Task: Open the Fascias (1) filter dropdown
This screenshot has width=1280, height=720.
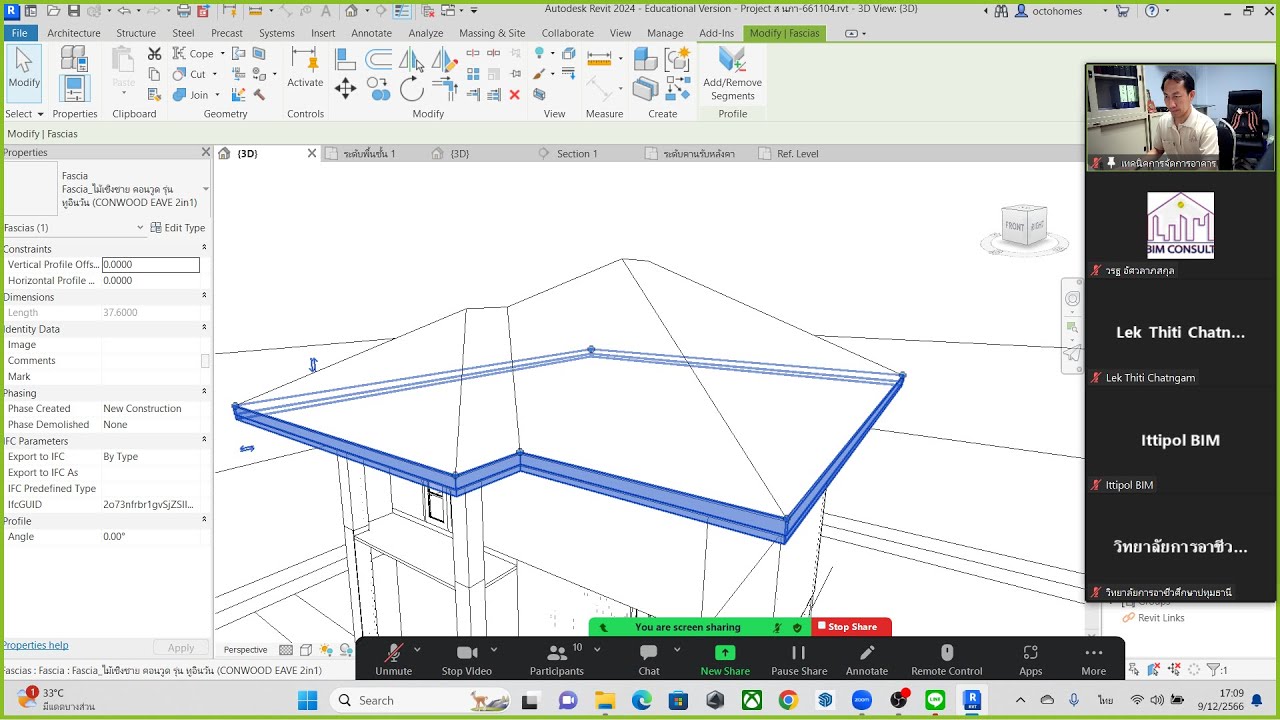Action: (x=140, y=228)
